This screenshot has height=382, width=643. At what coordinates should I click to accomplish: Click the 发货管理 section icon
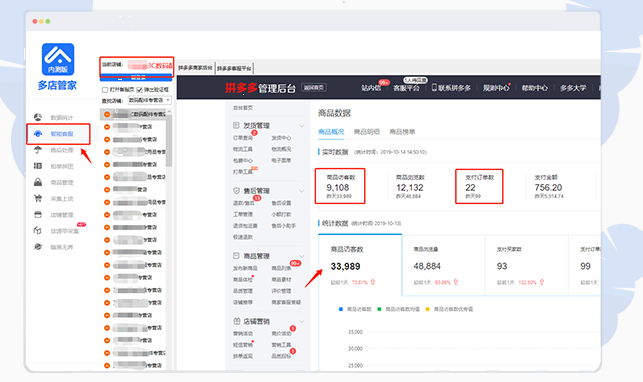pos(236,125)
